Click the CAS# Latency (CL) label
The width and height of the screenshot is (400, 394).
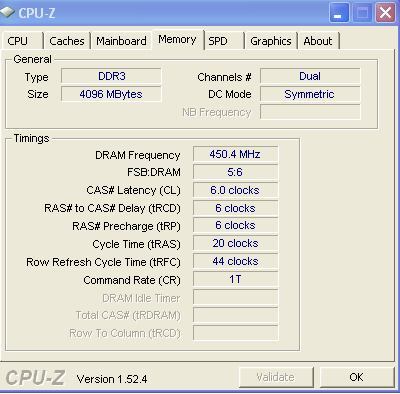tap(133, 190)
